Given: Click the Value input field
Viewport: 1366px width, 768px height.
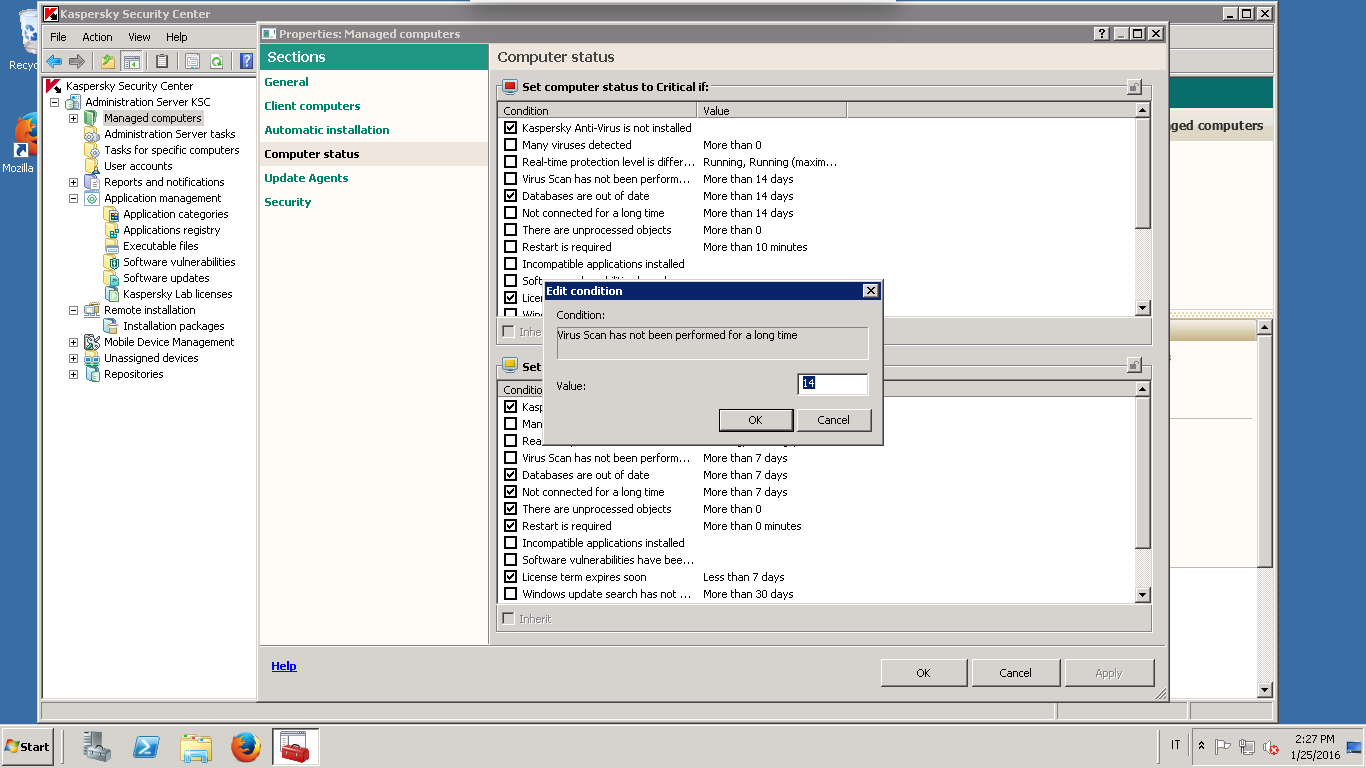Looking at the screenshot, I should [x=832, y=384].
